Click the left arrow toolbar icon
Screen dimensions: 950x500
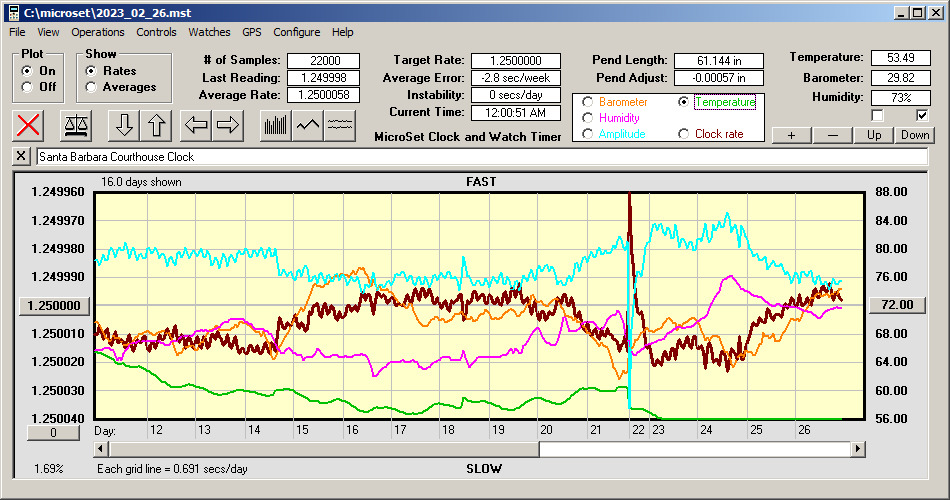coord(196,125)
